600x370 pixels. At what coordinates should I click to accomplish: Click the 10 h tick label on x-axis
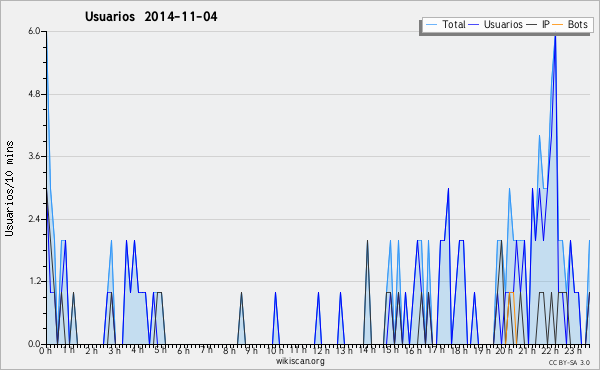(x=275, y=350)
